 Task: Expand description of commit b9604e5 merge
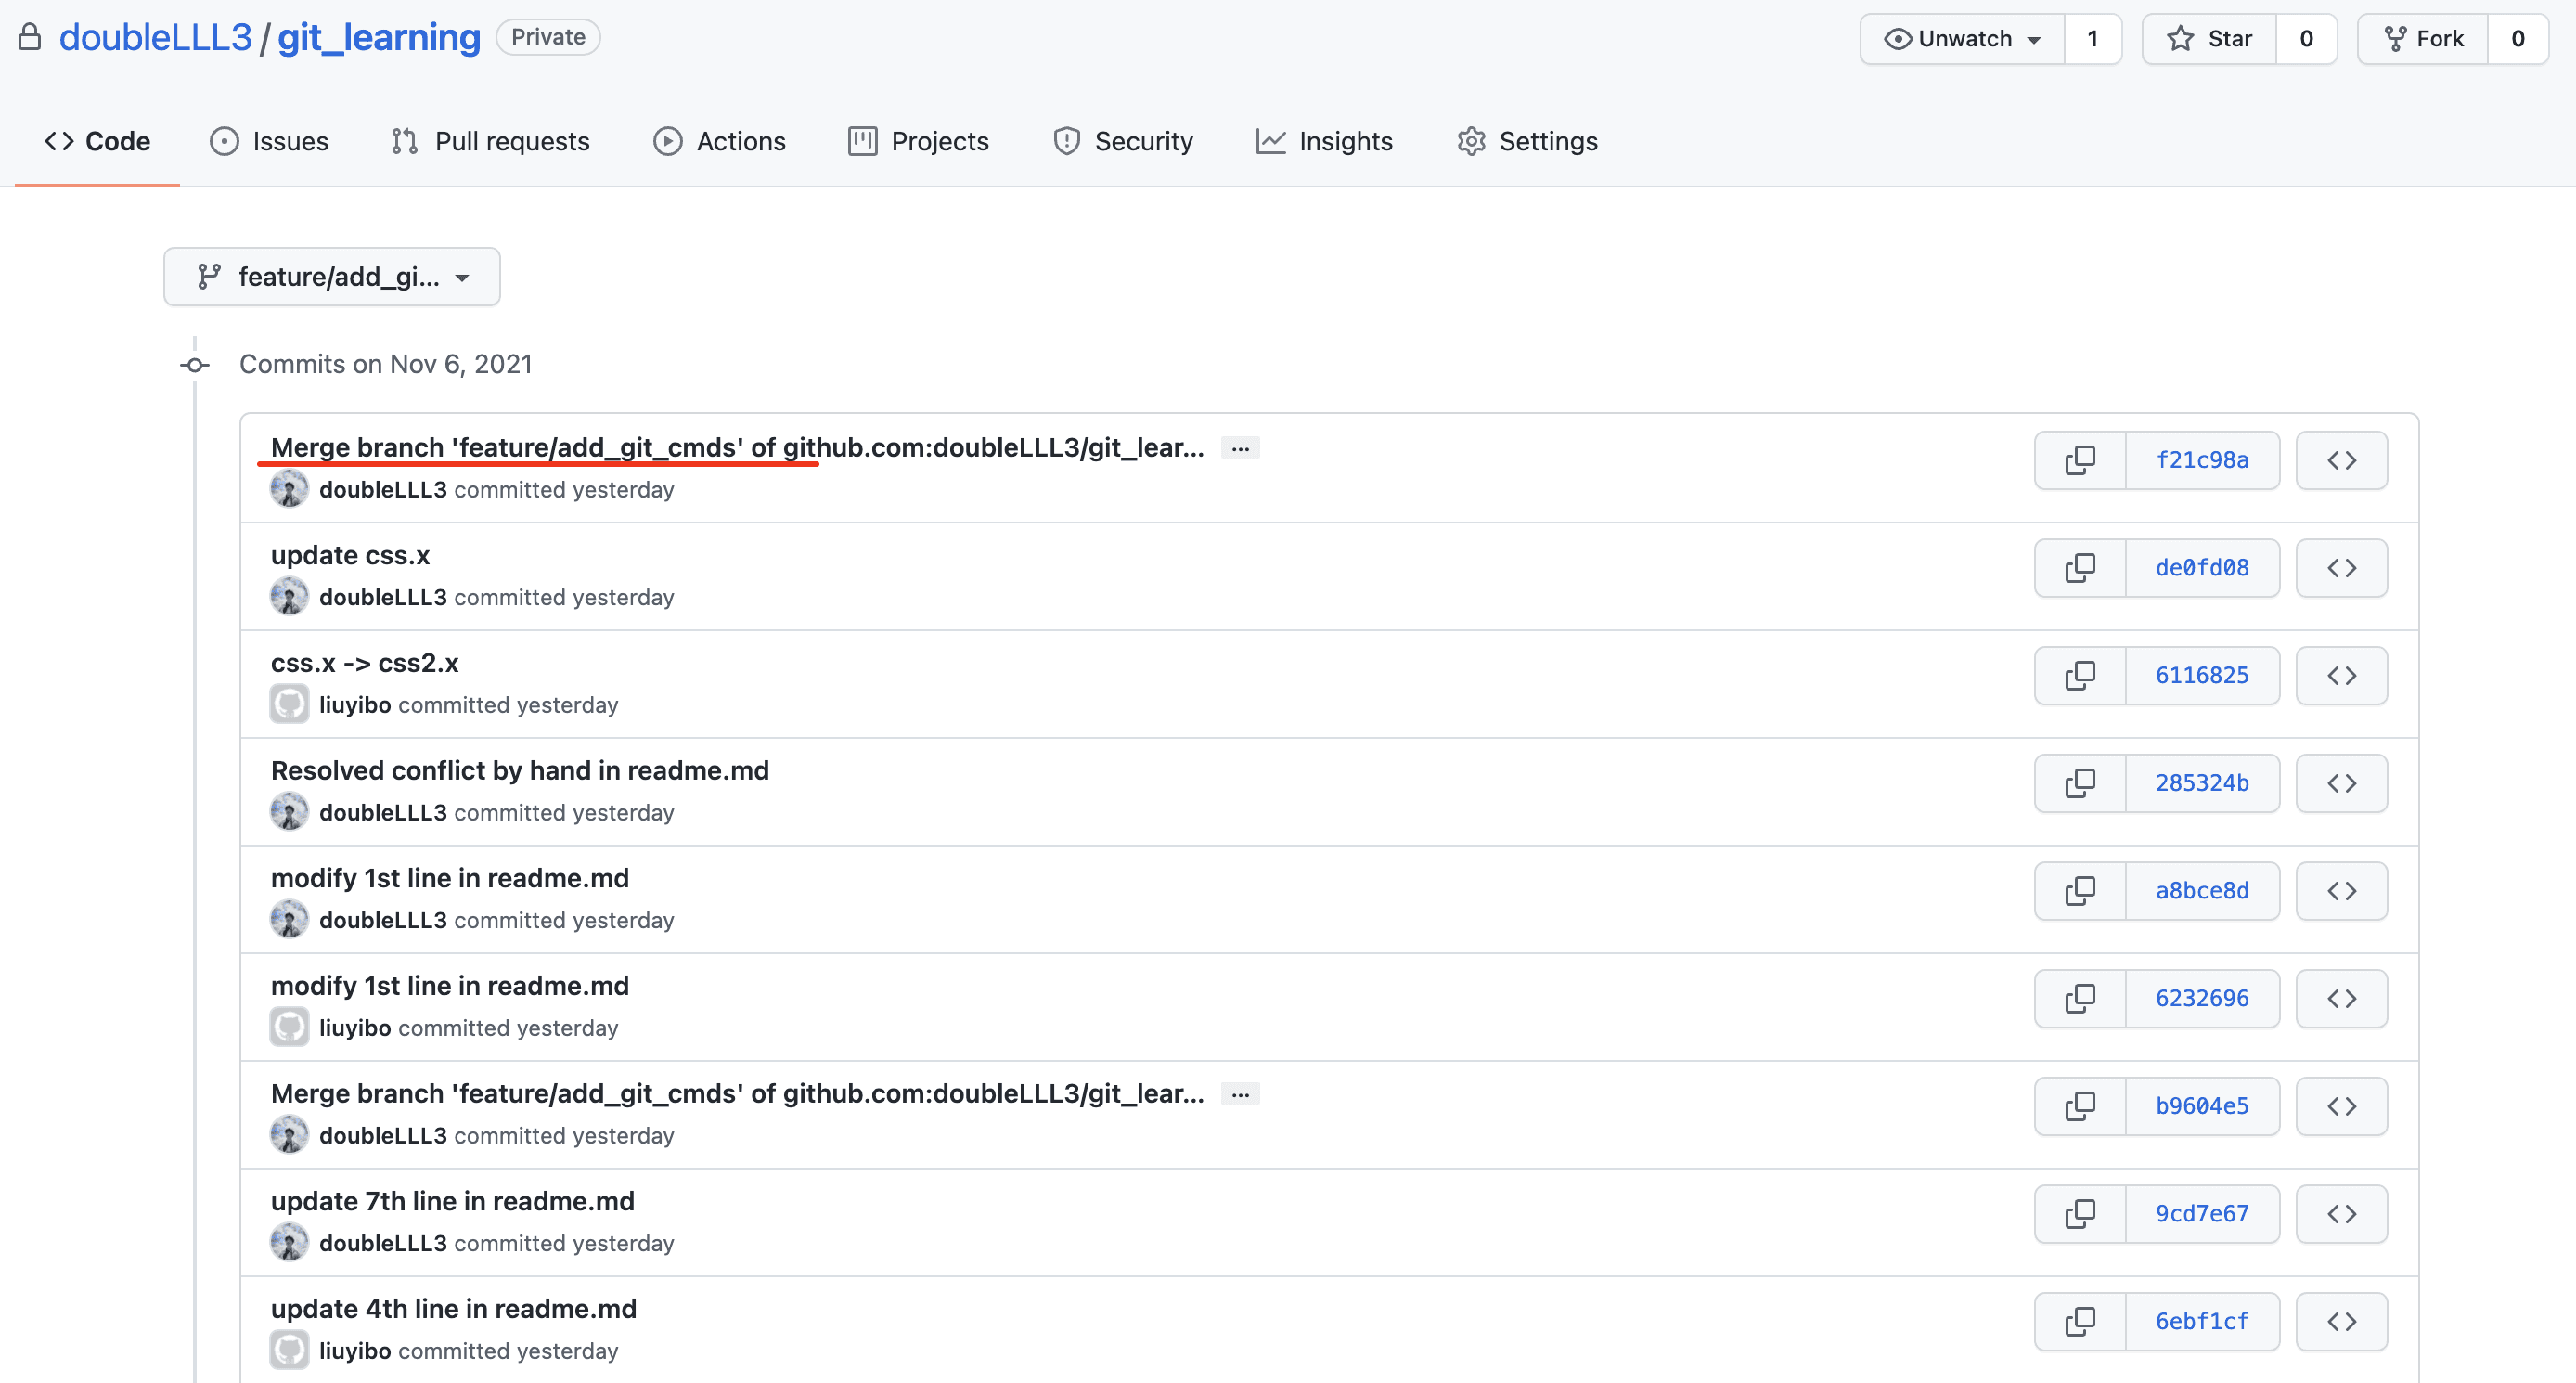pos(1240,1094)
